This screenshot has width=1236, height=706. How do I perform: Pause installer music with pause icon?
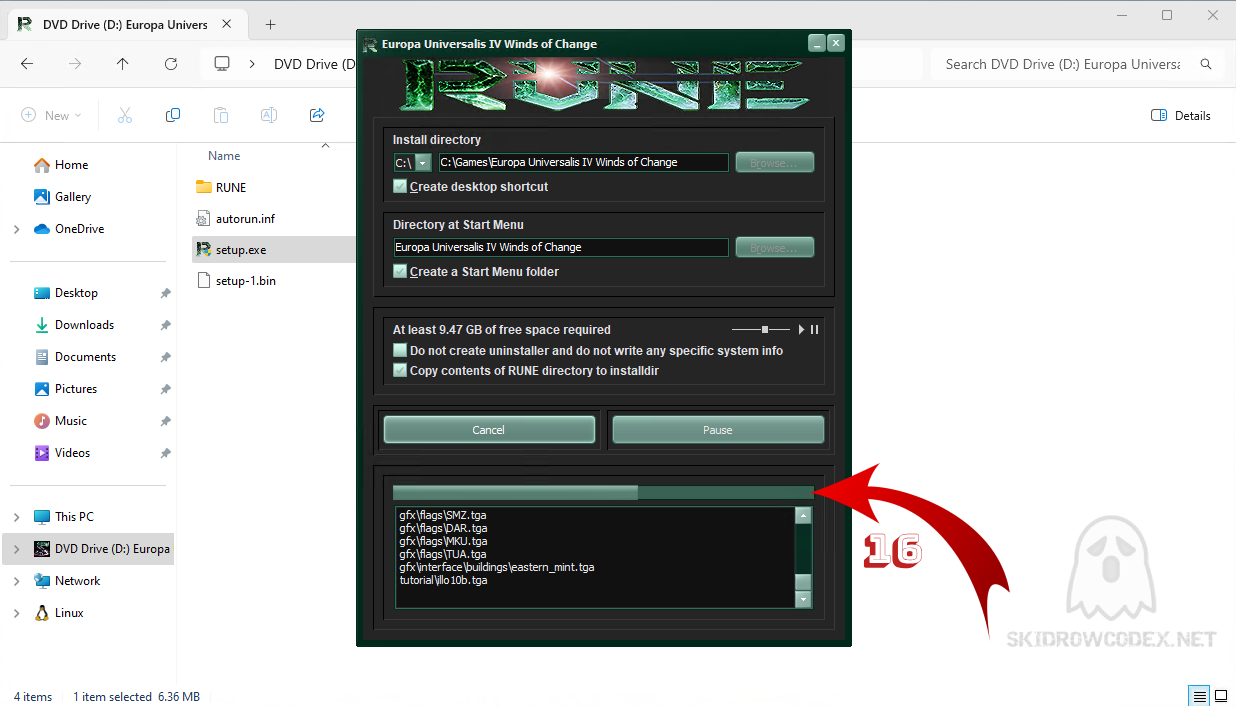pos(814,329)
